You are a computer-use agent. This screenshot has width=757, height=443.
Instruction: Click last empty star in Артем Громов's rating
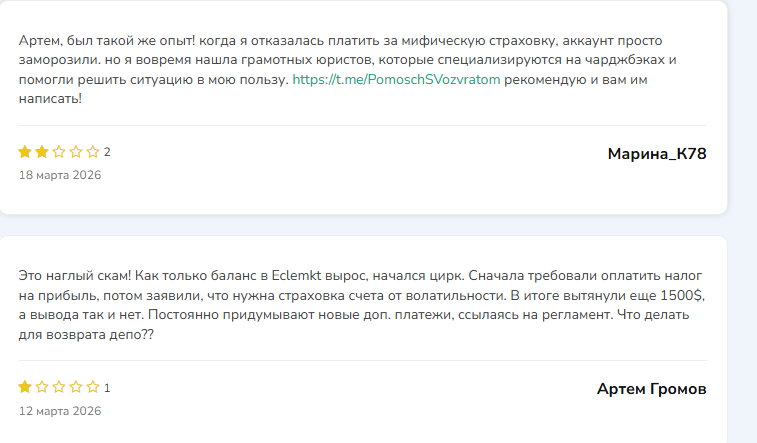93,387
